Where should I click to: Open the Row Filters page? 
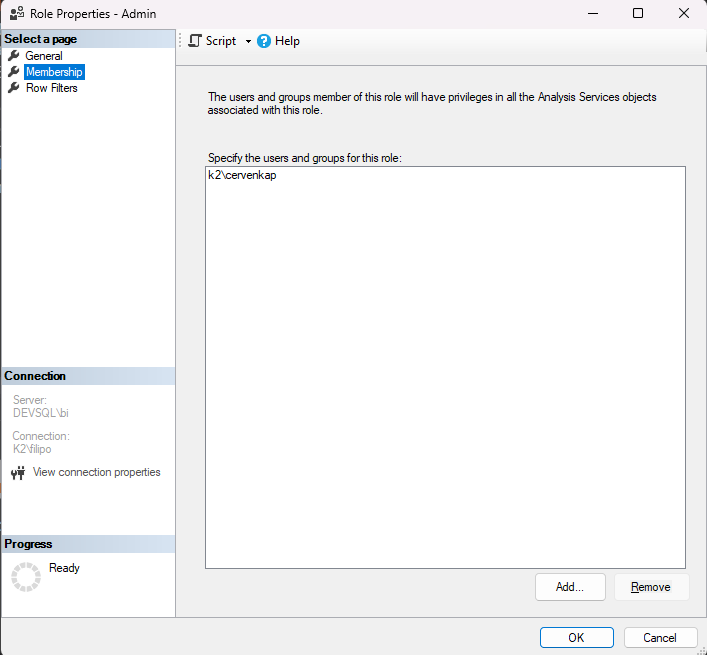pyautogui.click(x=51, y=88)
